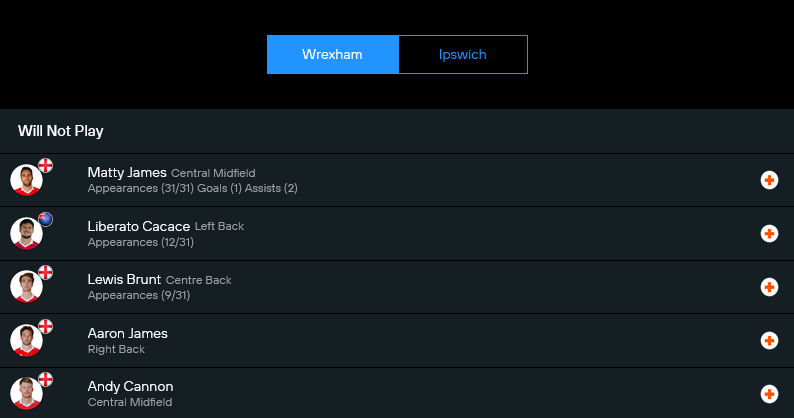The height and width of the screenshot is (418, 794).
Task: Click England flag beside Aaron James
Action: pyautogui.click(x=46, y=326)
